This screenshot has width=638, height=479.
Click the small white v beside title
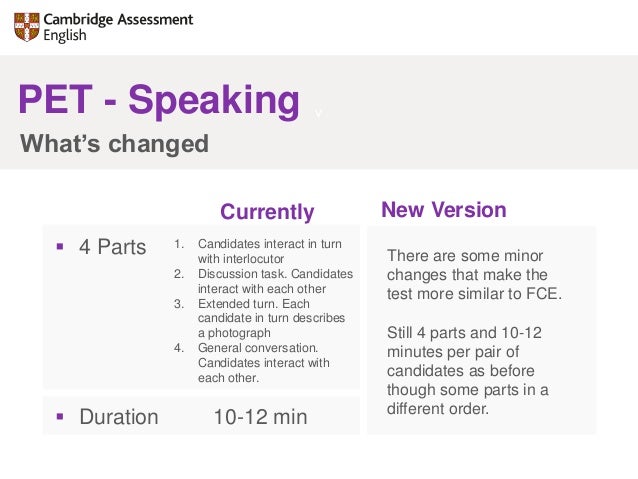[318, 113]
